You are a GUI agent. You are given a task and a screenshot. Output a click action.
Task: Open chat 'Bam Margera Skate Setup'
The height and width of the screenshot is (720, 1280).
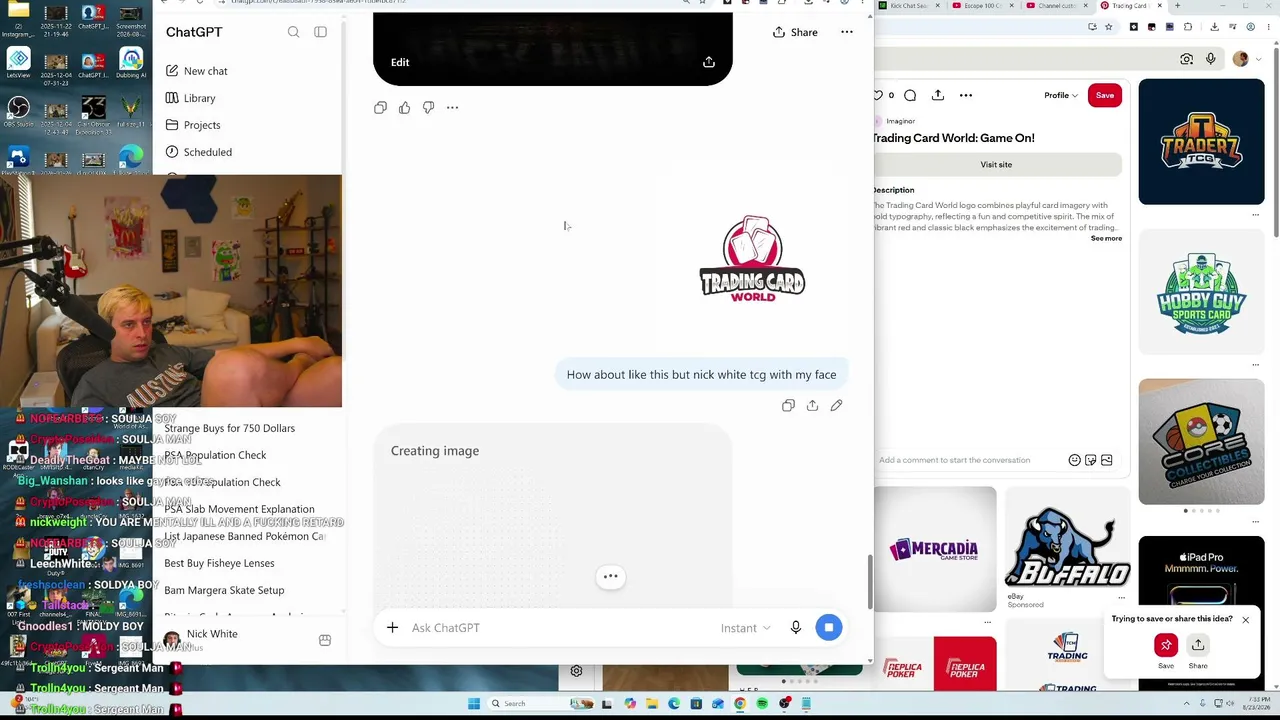point(224,590)
